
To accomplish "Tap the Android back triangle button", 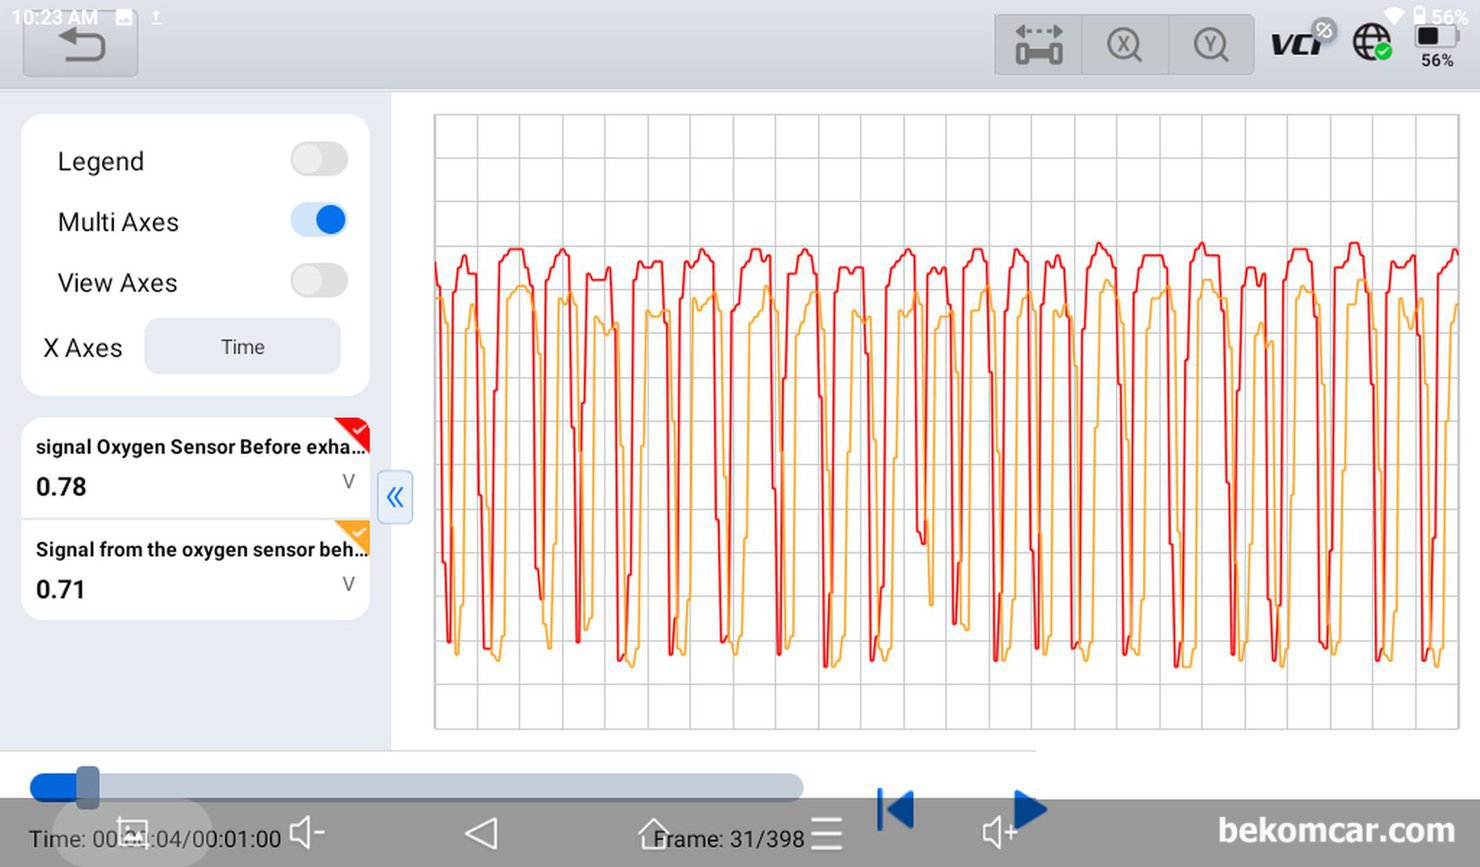I will click(482, 834).
